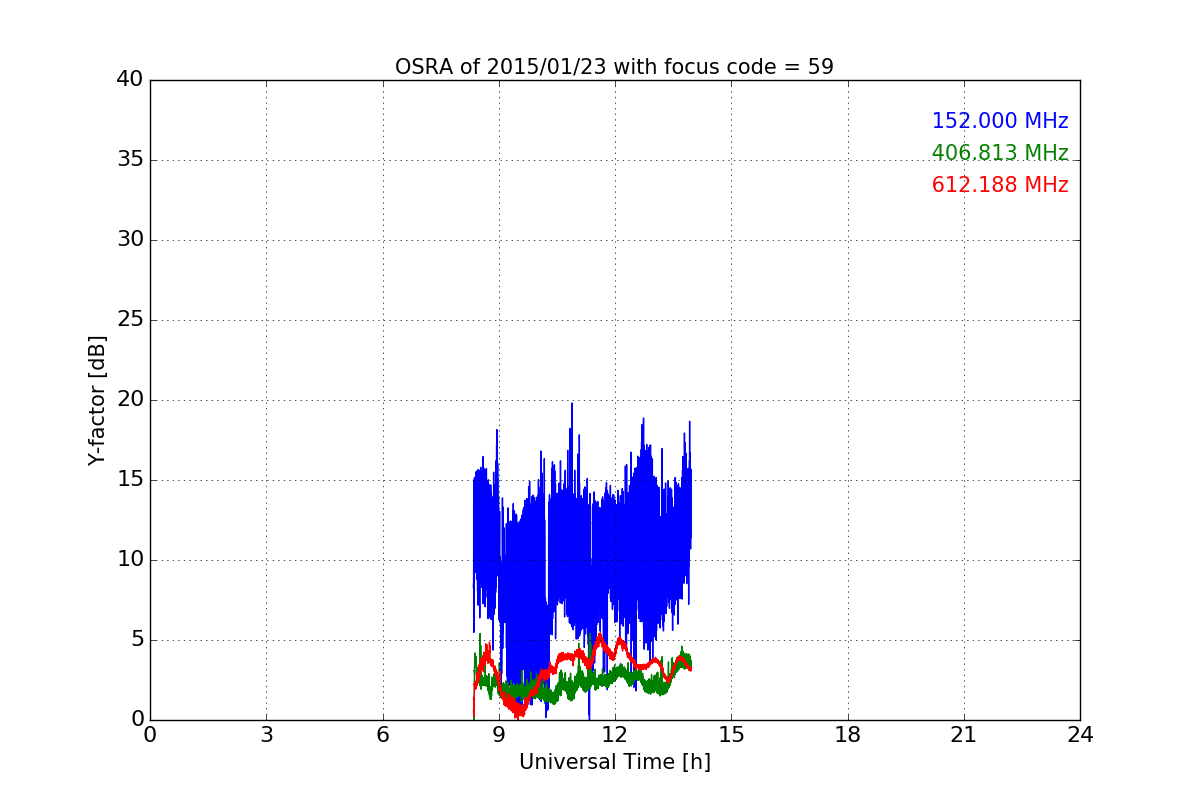Viewport: 1200px width, 800px height.
Task: Click the y-axis tick label 35
Action: pyautogui.click(x=130, y=160)
